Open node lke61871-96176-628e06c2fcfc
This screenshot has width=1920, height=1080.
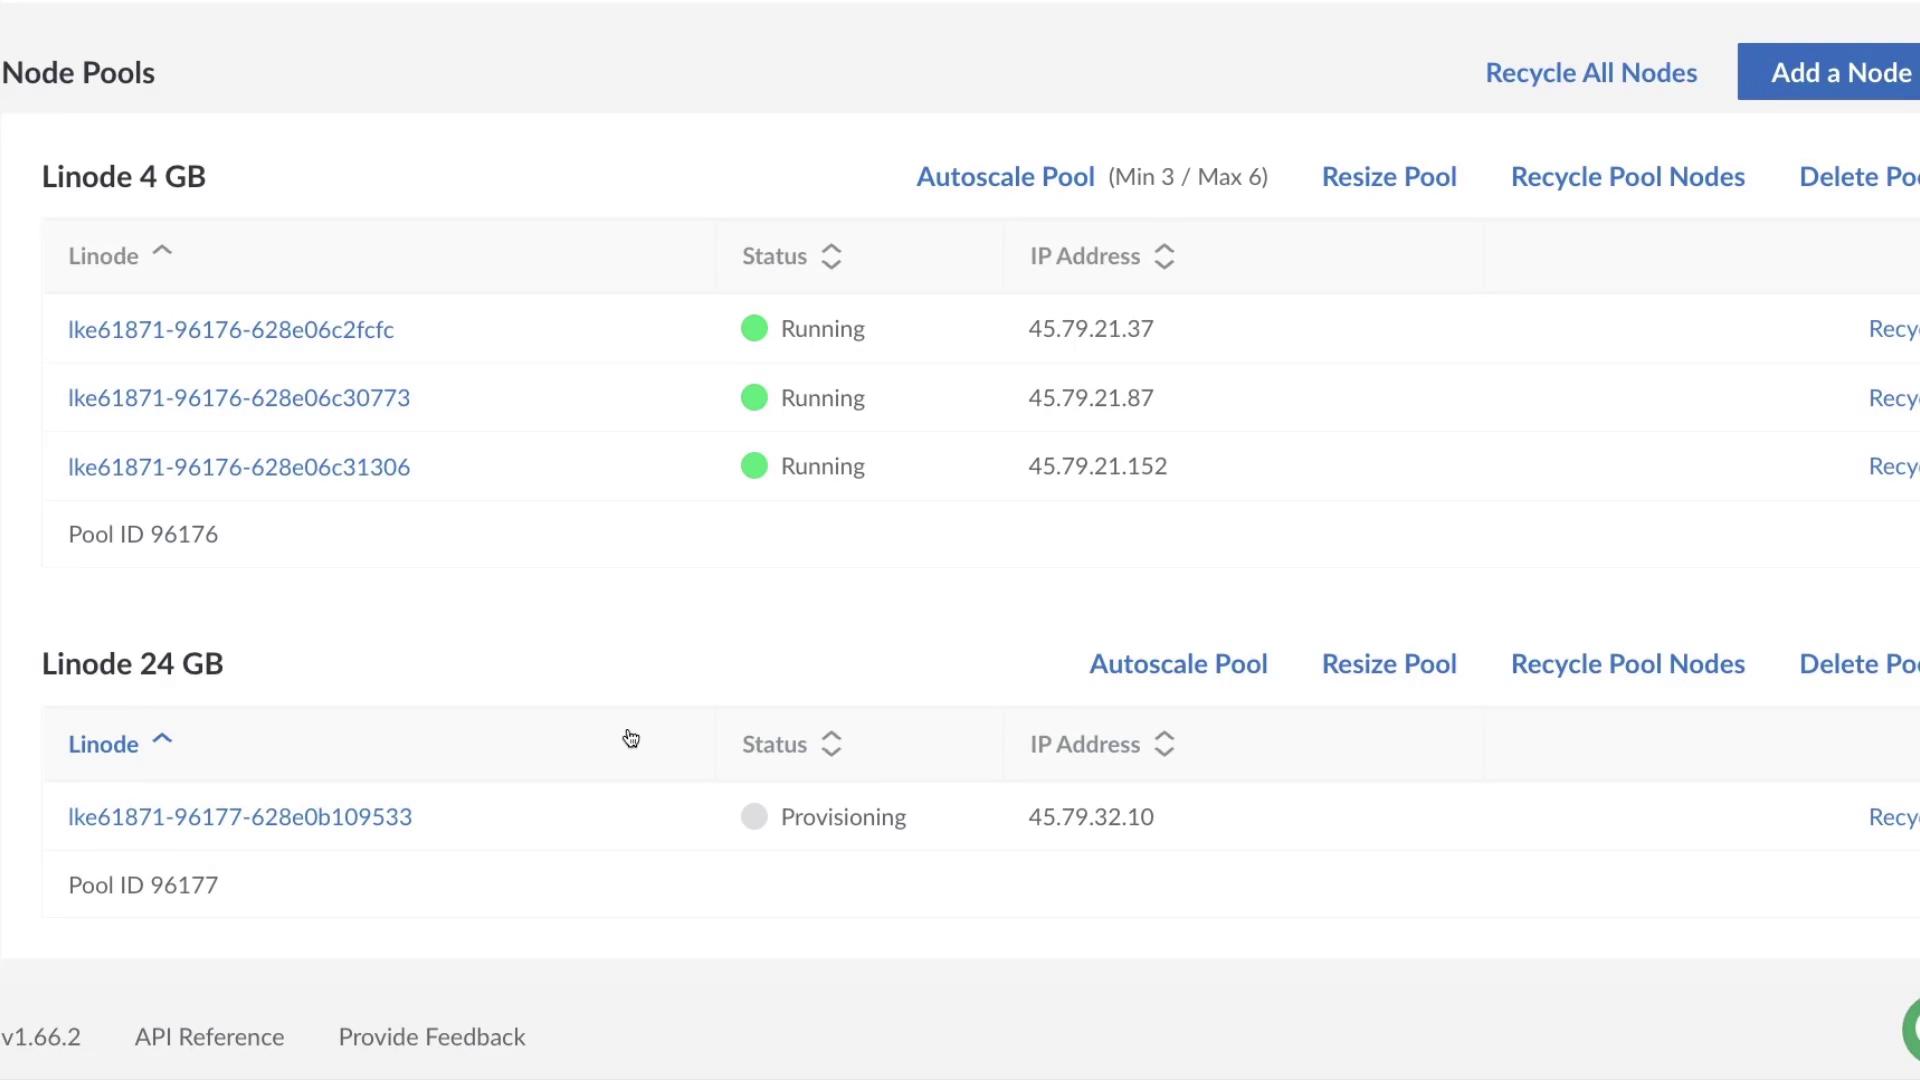[231, 329]
